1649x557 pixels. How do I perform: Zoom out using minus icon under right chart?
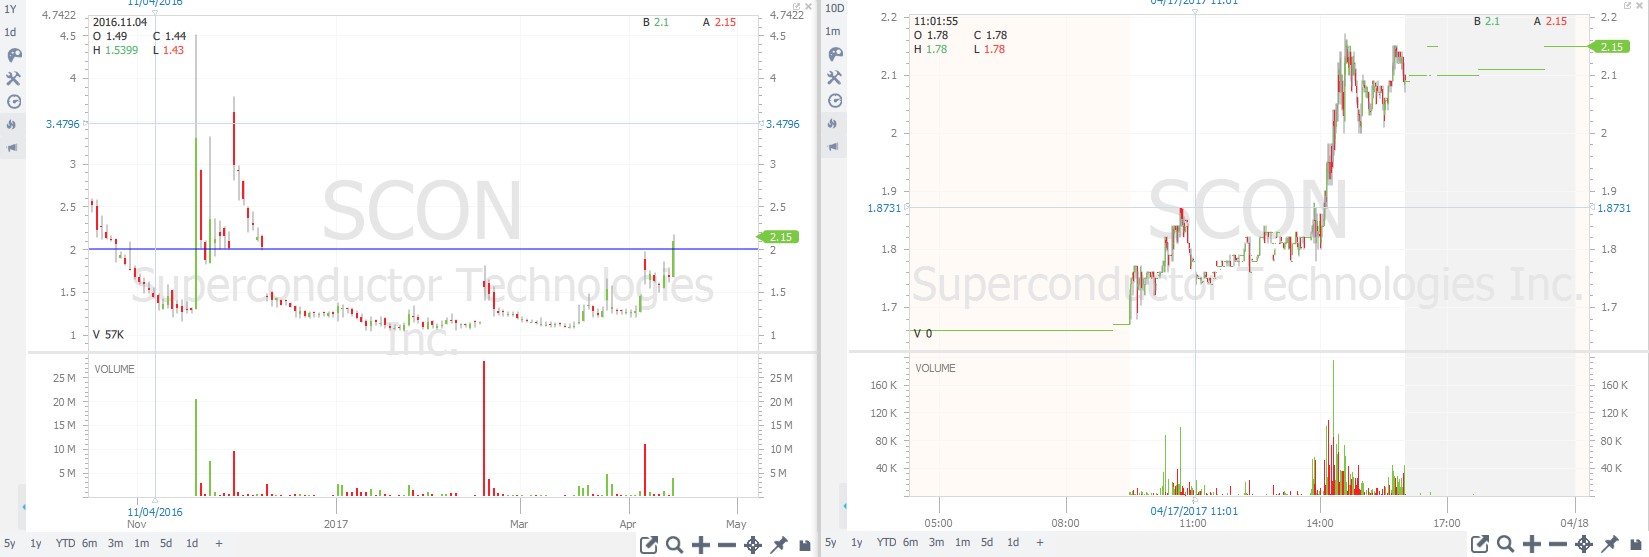pos(1558,545)
